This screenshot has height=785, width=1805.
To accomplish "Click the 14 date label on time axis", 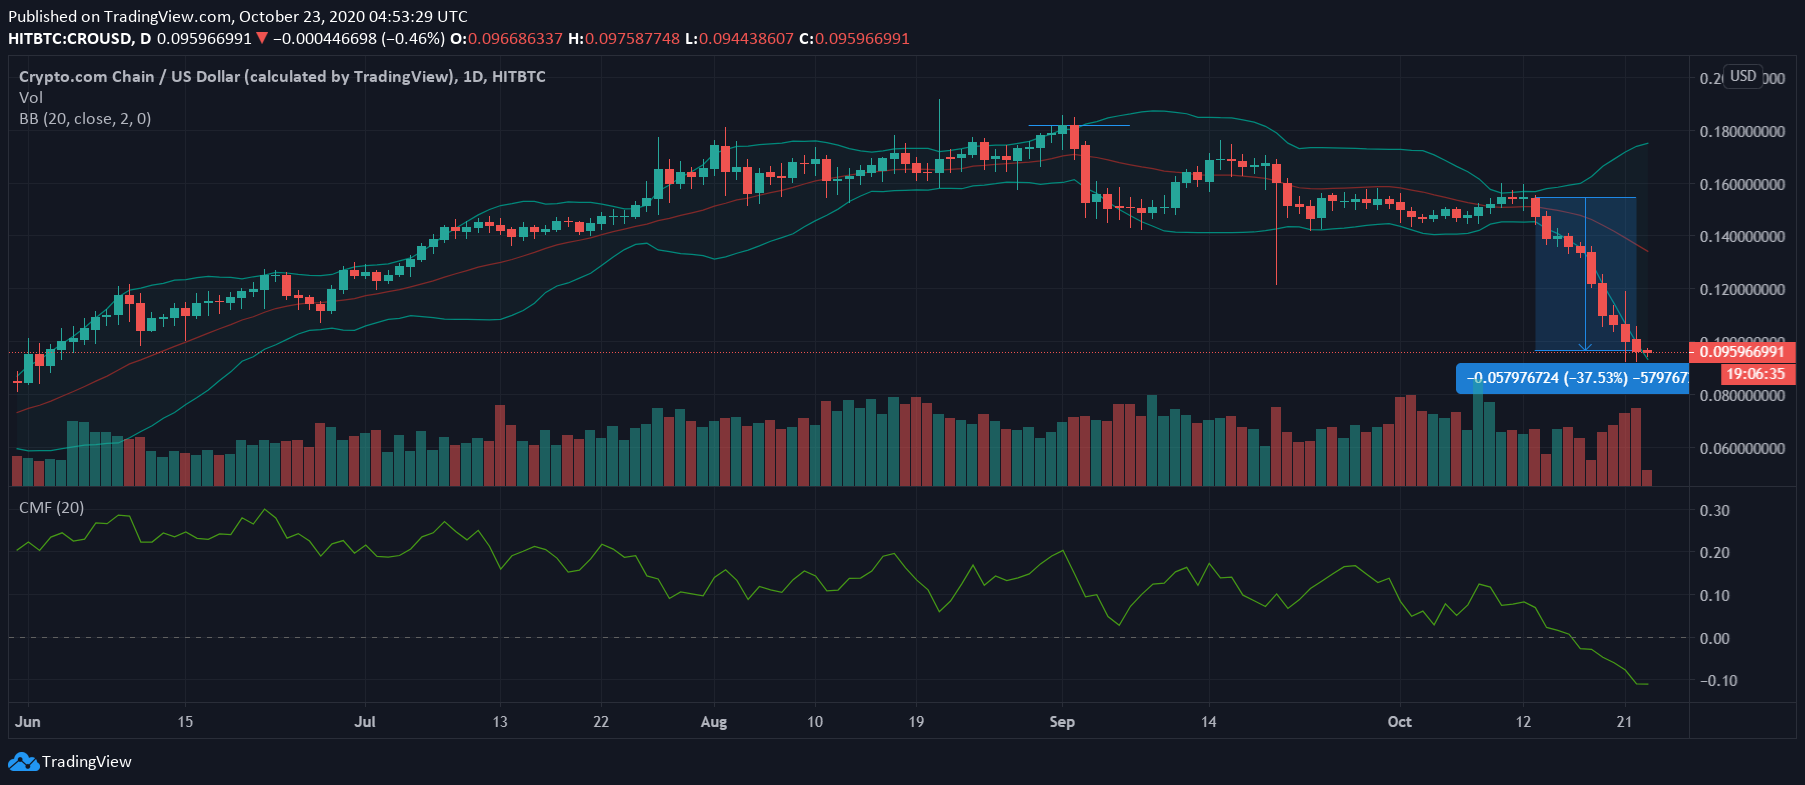I will click(x=1209, y=722).
